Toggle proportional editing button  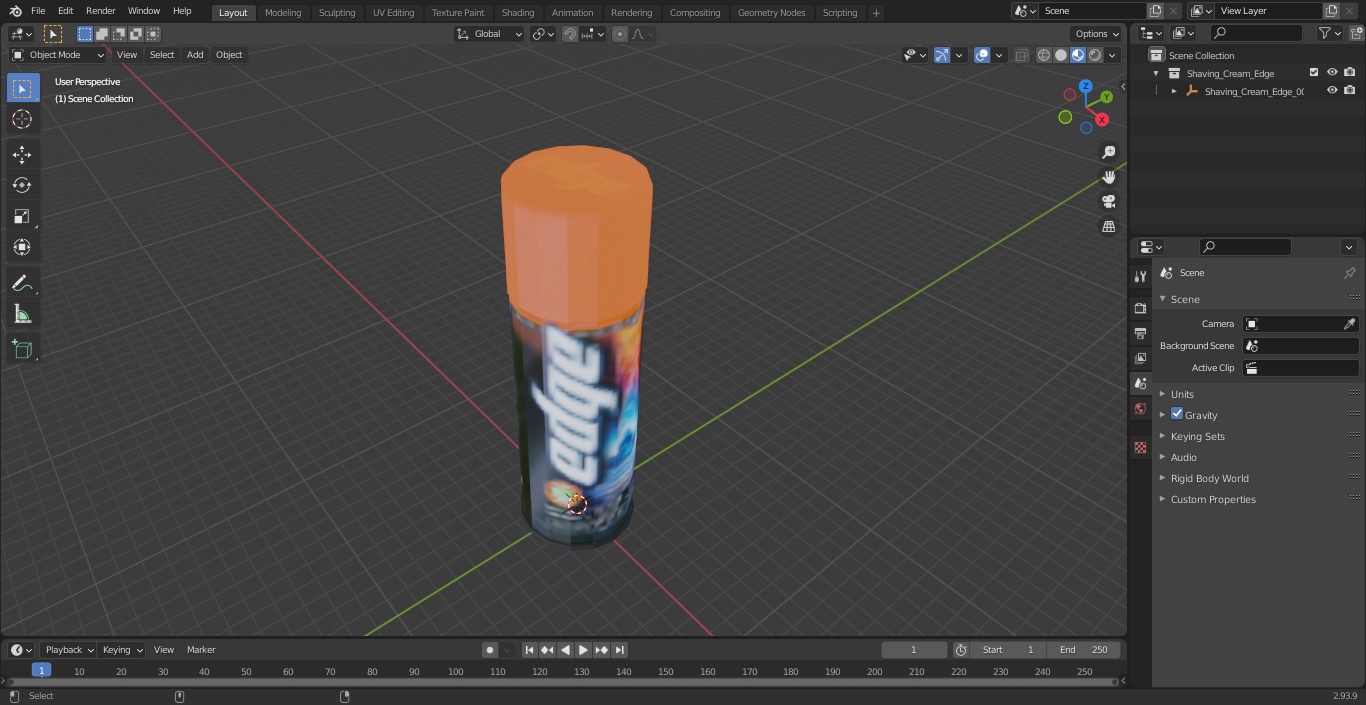[620, 34]
